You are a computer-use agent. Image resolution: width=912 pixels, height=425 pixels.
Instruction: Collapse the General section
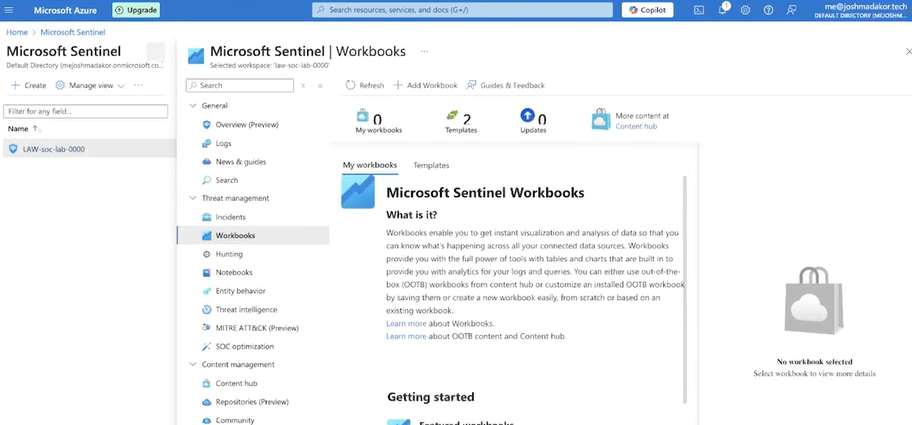pyautogui.click(x=192, y=105)
